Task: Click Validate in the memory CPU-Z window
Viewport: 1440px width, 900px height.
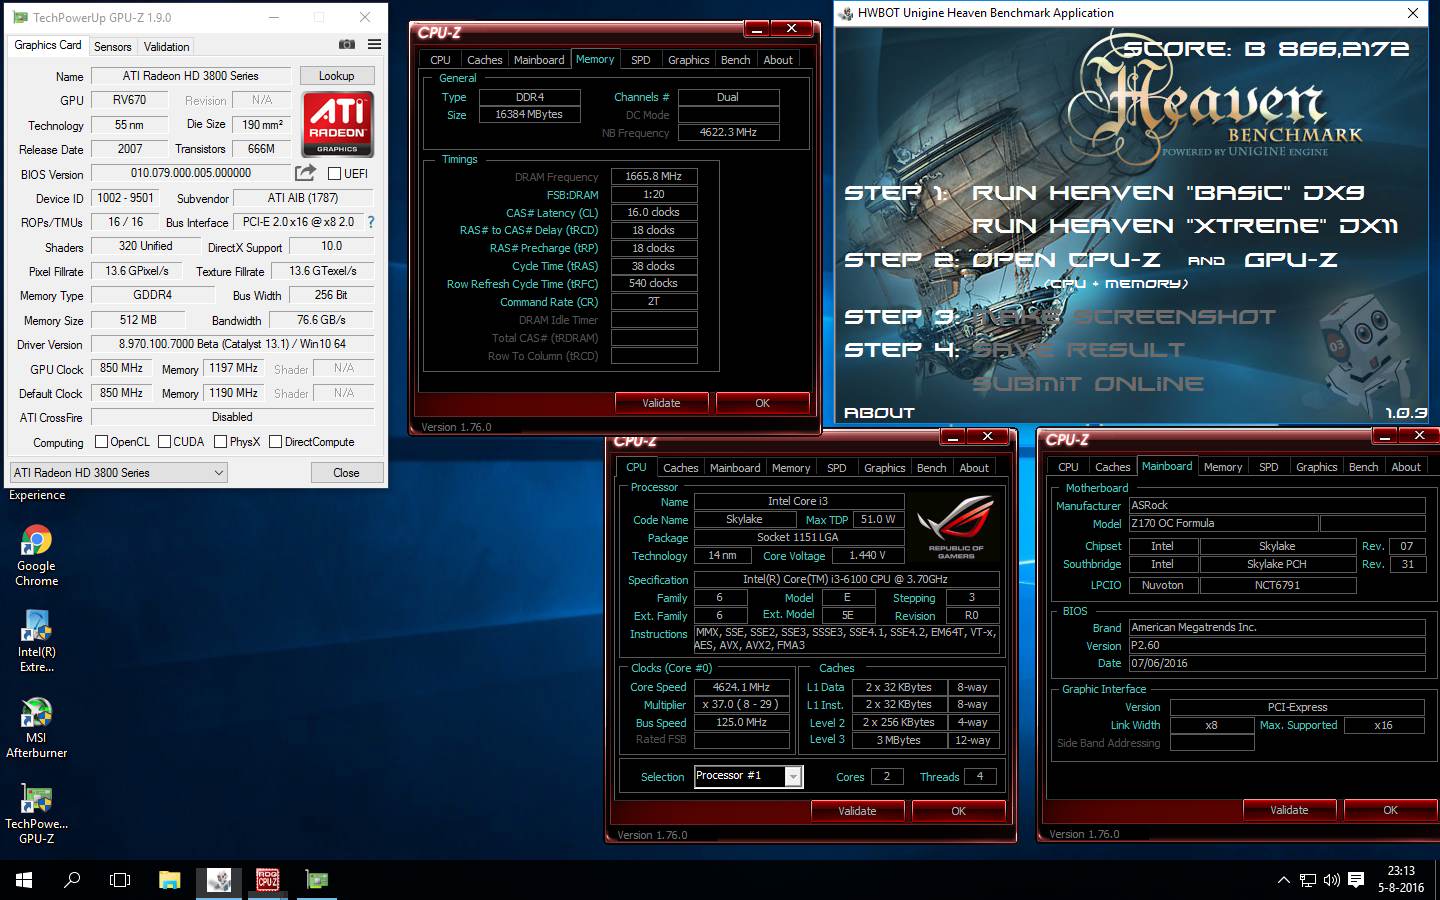Action: [x=661, y=403]
